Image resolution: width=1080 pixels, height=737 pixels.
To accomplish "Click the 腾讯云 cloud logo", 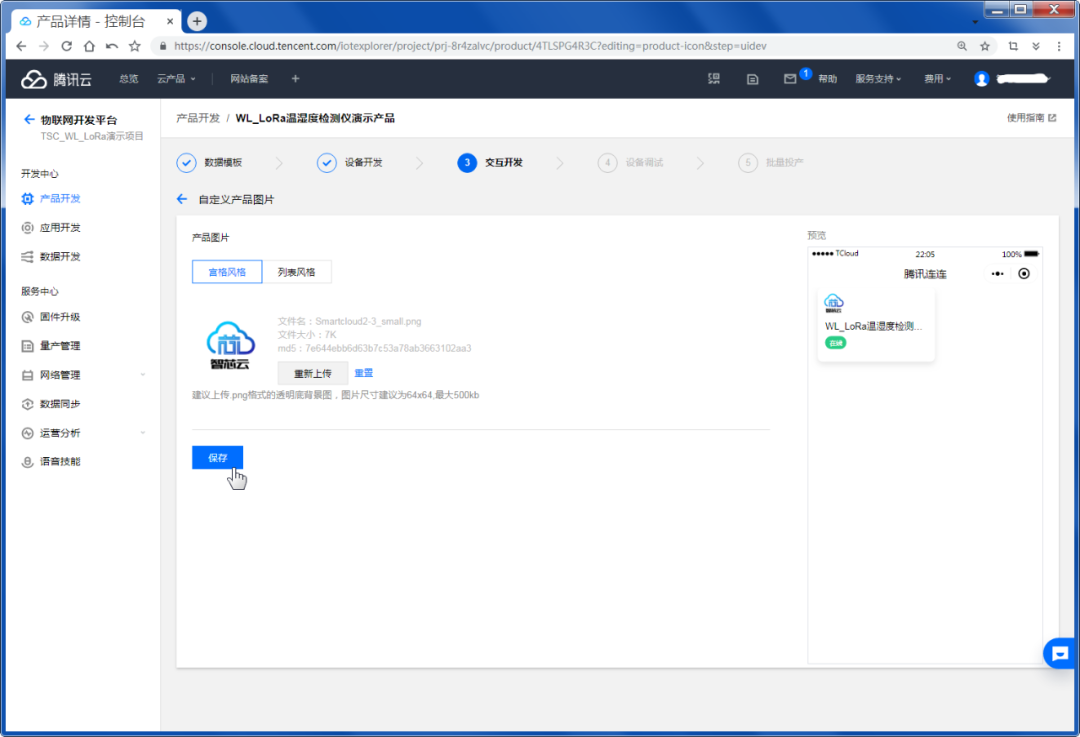I will click(x=56, y=79).
